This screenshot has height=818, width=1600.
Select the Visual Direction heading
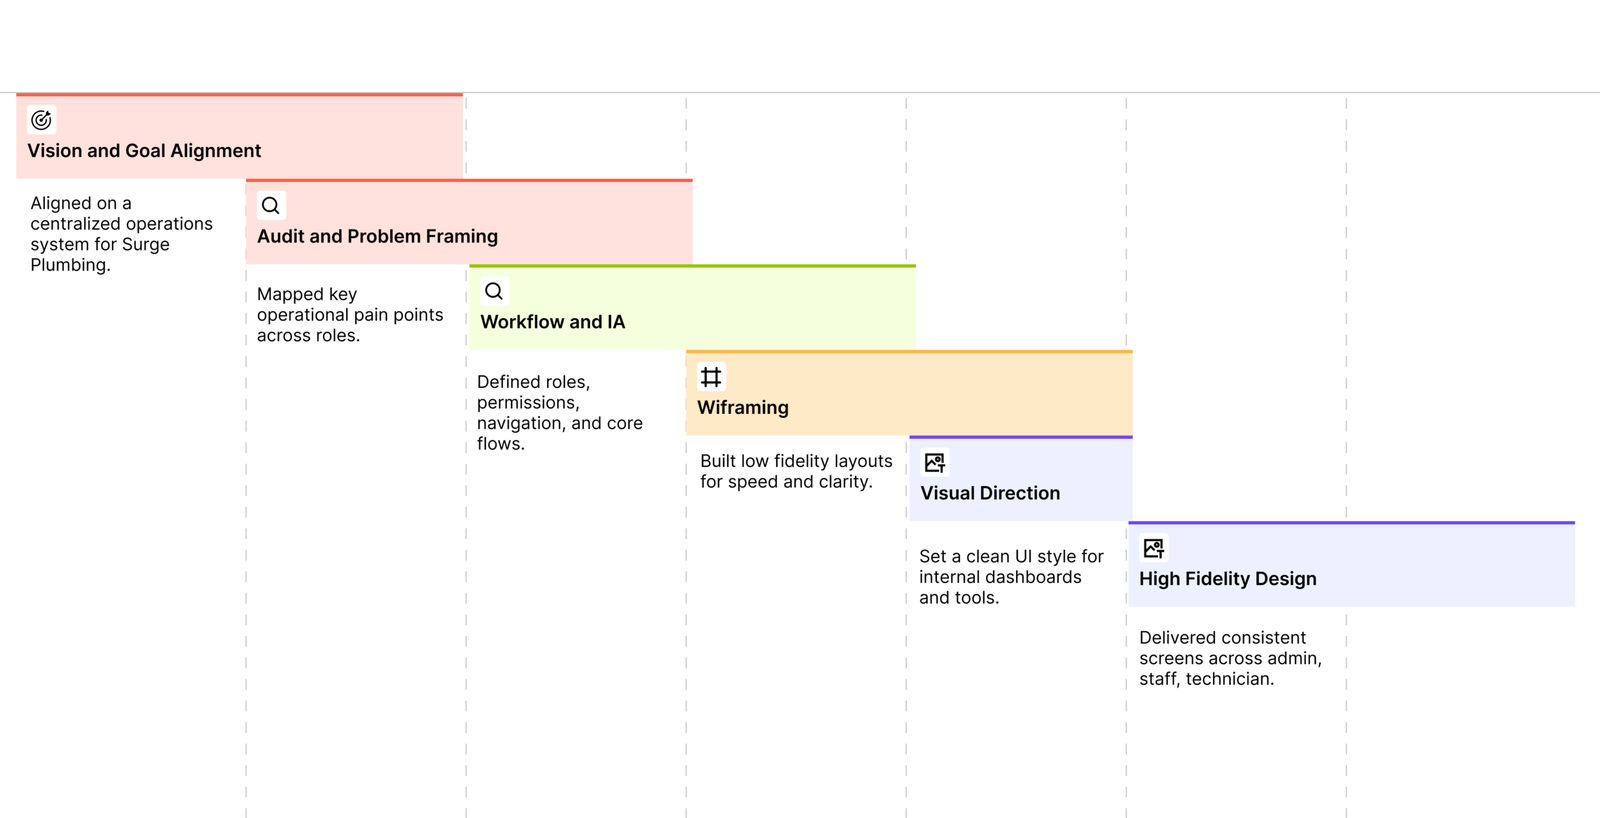click(990, 493)
